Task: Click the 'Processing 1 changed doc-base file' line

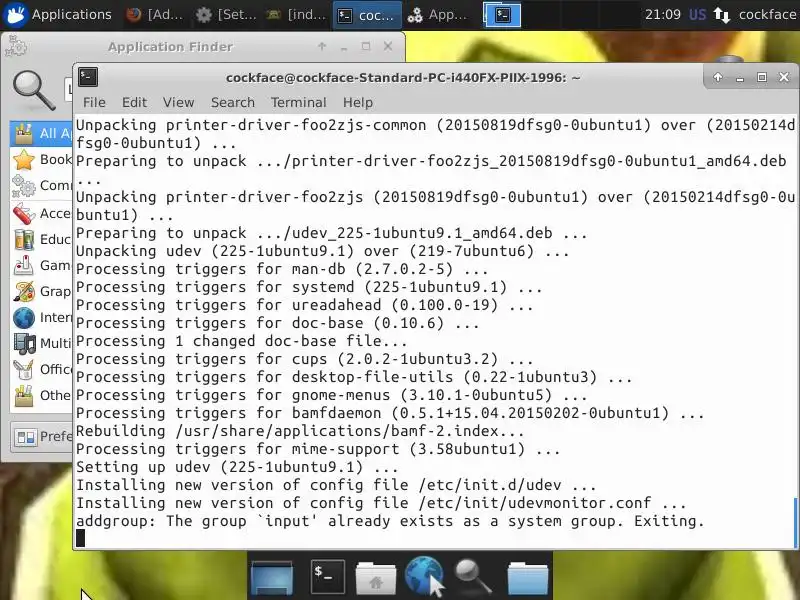Action: pyautogui.click(x=241, y=341)
